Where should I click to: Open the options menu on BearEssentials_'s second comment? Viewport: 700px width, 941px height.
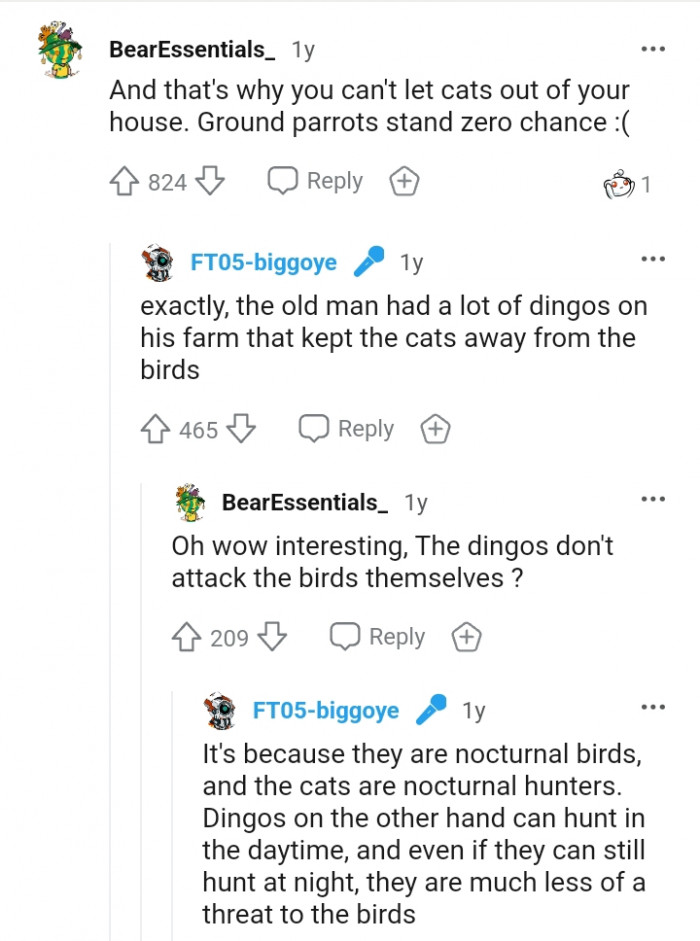[653, 498]
